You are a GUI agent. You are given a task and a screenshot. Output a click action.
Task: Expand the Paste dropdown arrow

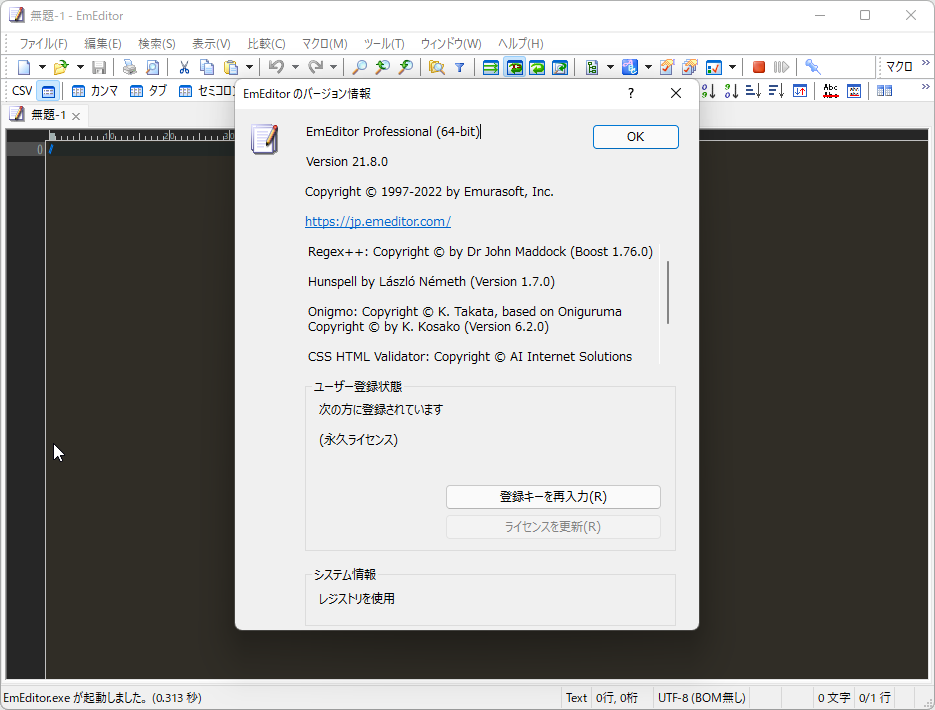(x=249, y=66)
